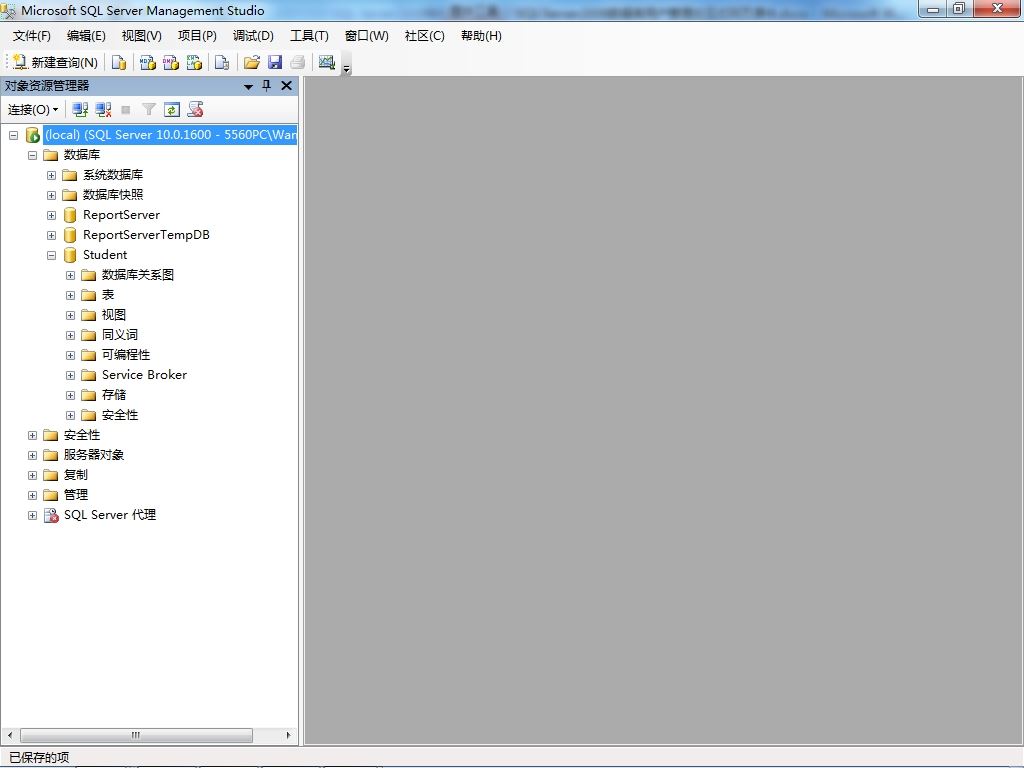The width and height of the screenshot is (1024, 768).
Task: Expand the 可编程性 folder
Action: (x=70, y=356)
